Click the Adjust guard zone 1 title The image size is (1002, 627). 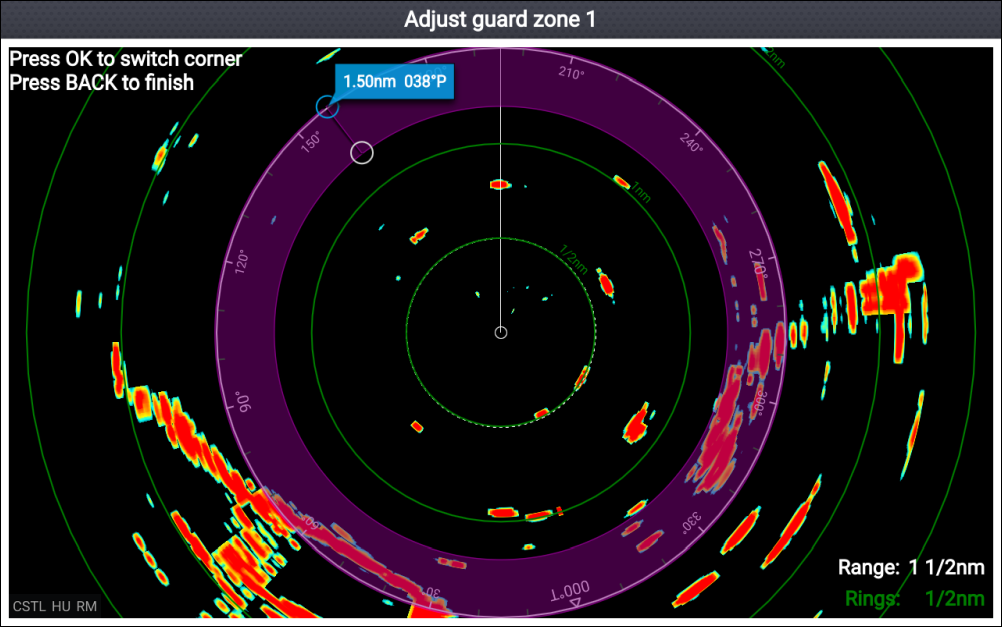point(500,19)
